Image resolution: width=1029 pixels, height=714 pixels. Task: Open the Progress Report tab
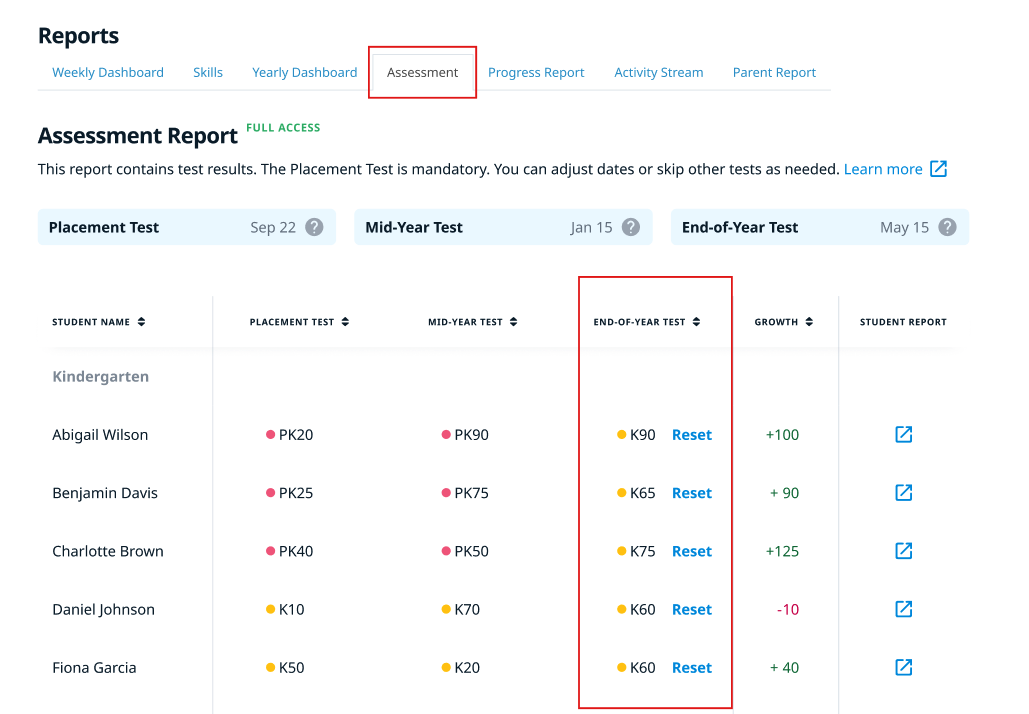click(536, 72)
